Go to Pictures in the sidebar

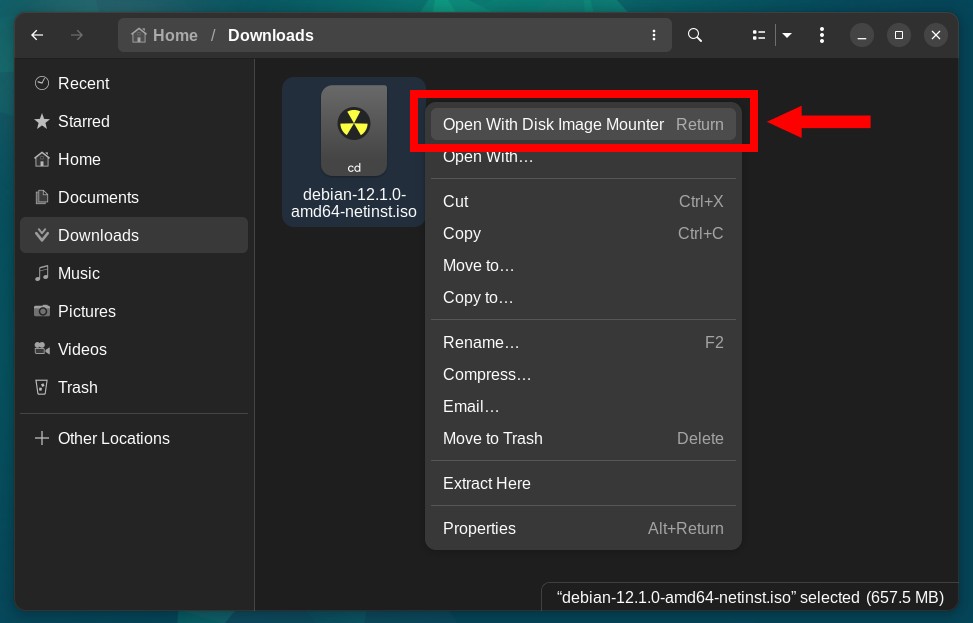coord(134,311)
